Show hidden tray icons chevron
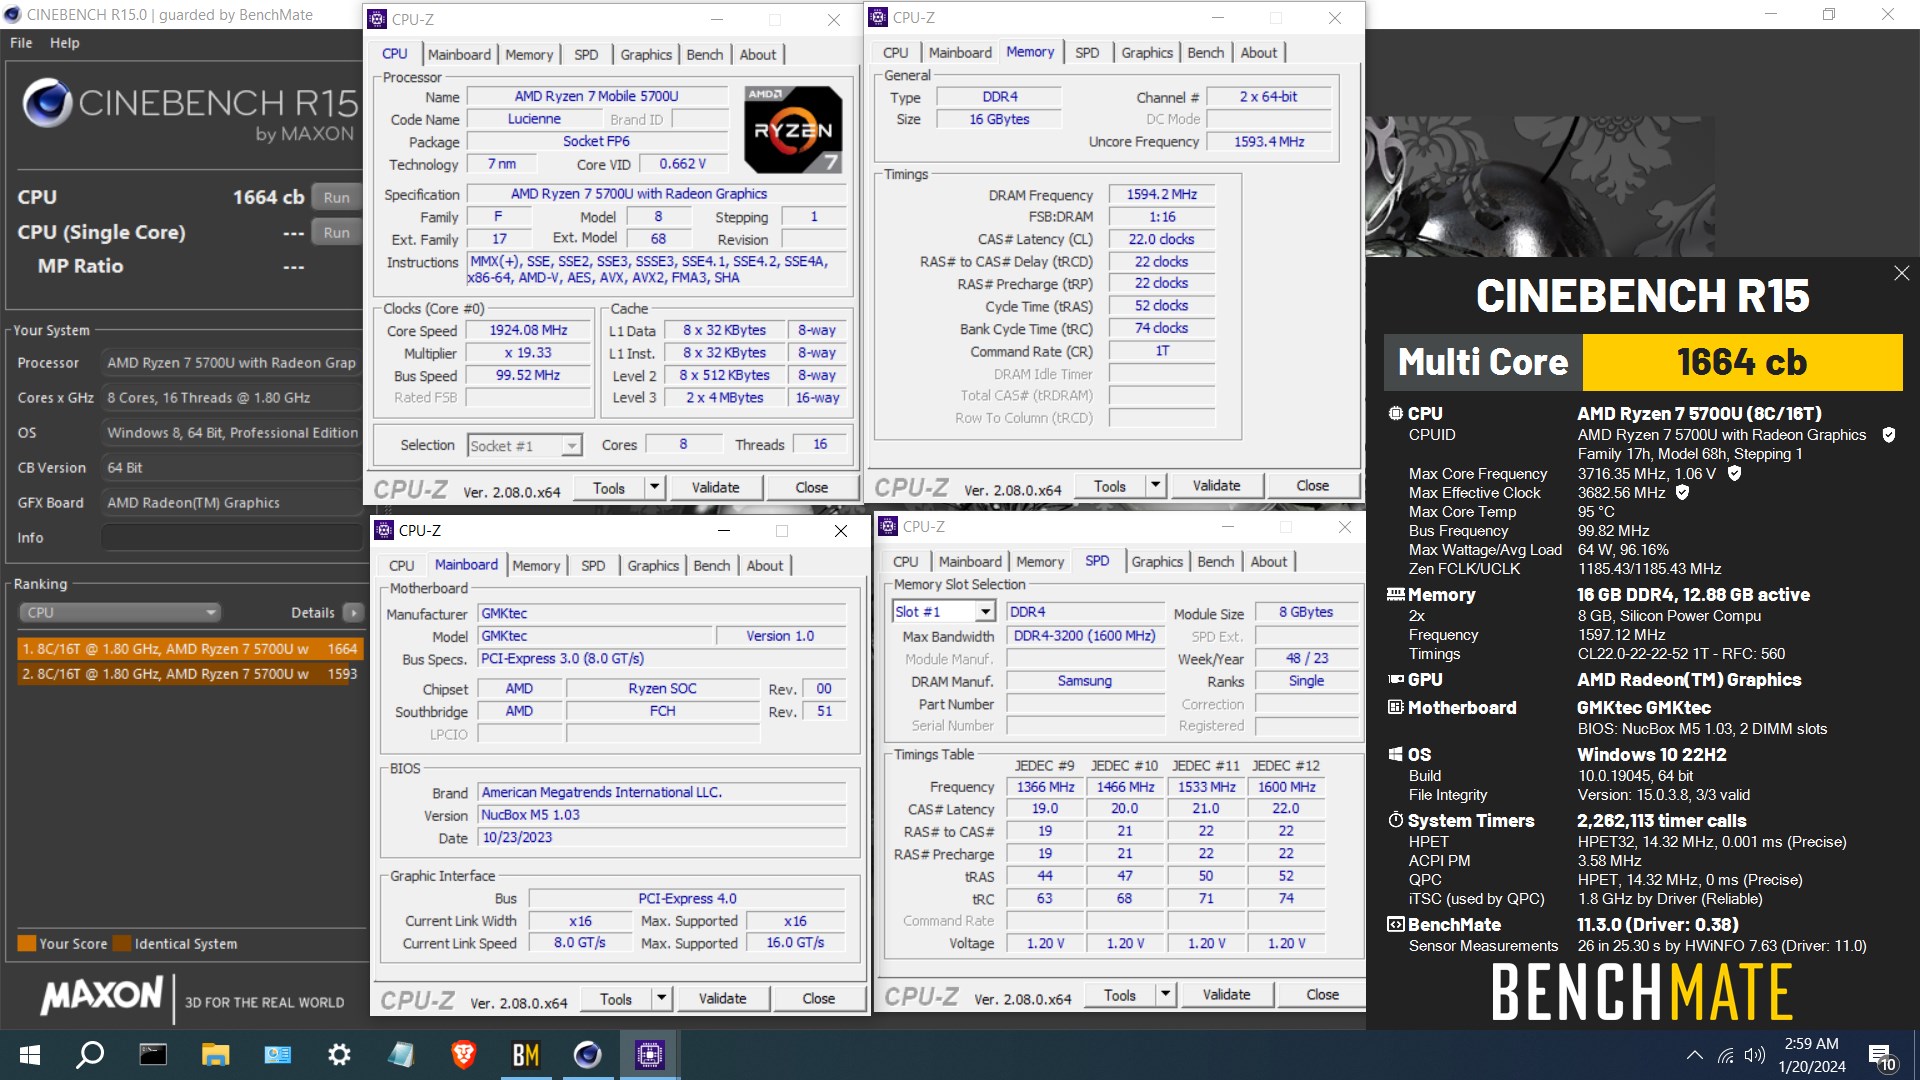Viewport: 1920px width, 1080px height. tap(1694, 1055)
